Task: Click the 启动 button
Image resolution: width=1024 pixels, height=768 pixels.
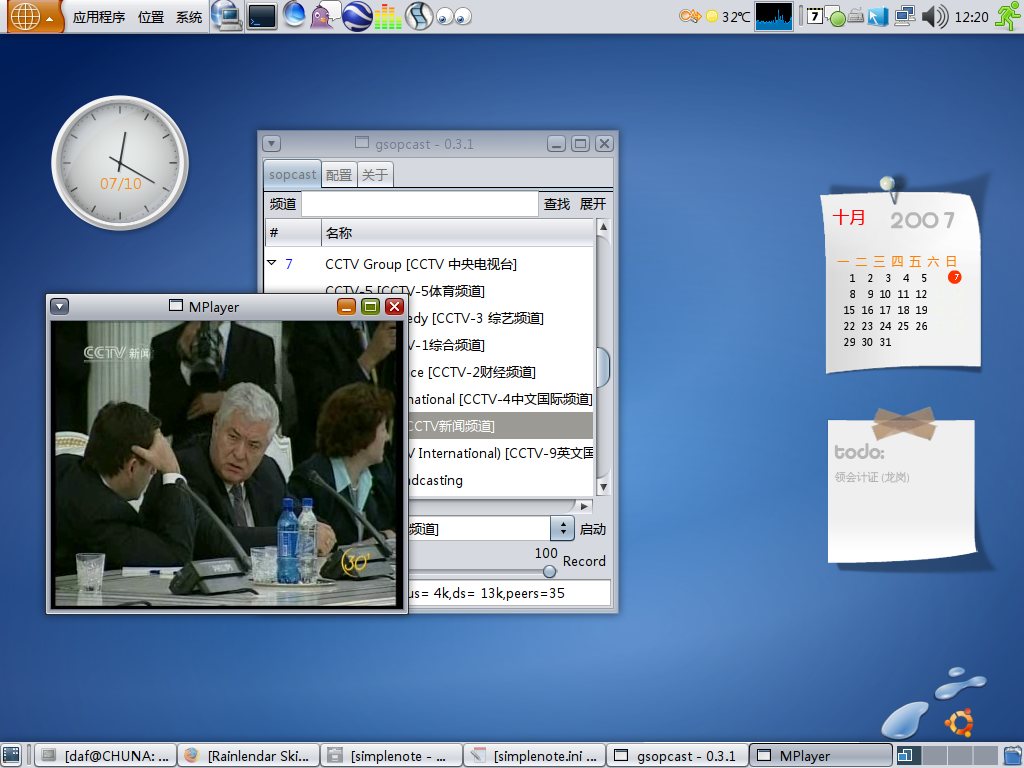Action: click(x=593, y=529)
